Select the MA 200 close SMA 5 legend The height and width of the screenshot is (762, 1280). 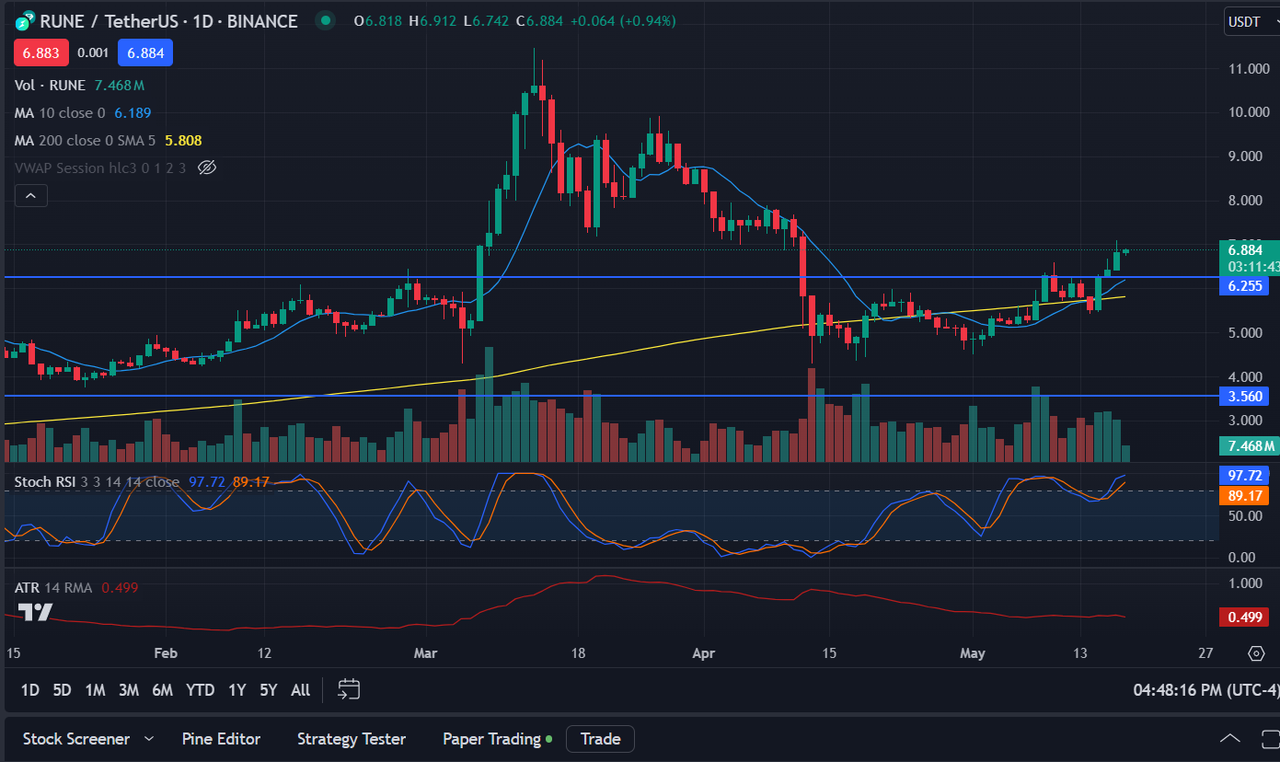(87, 141)
